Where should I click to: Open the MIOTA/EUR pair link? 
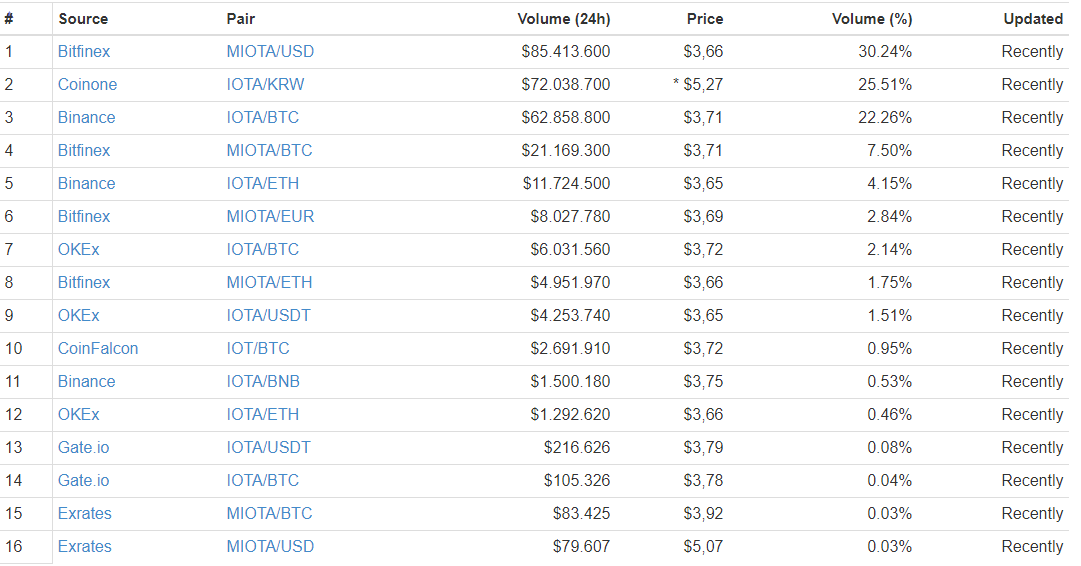pos(268,217)
